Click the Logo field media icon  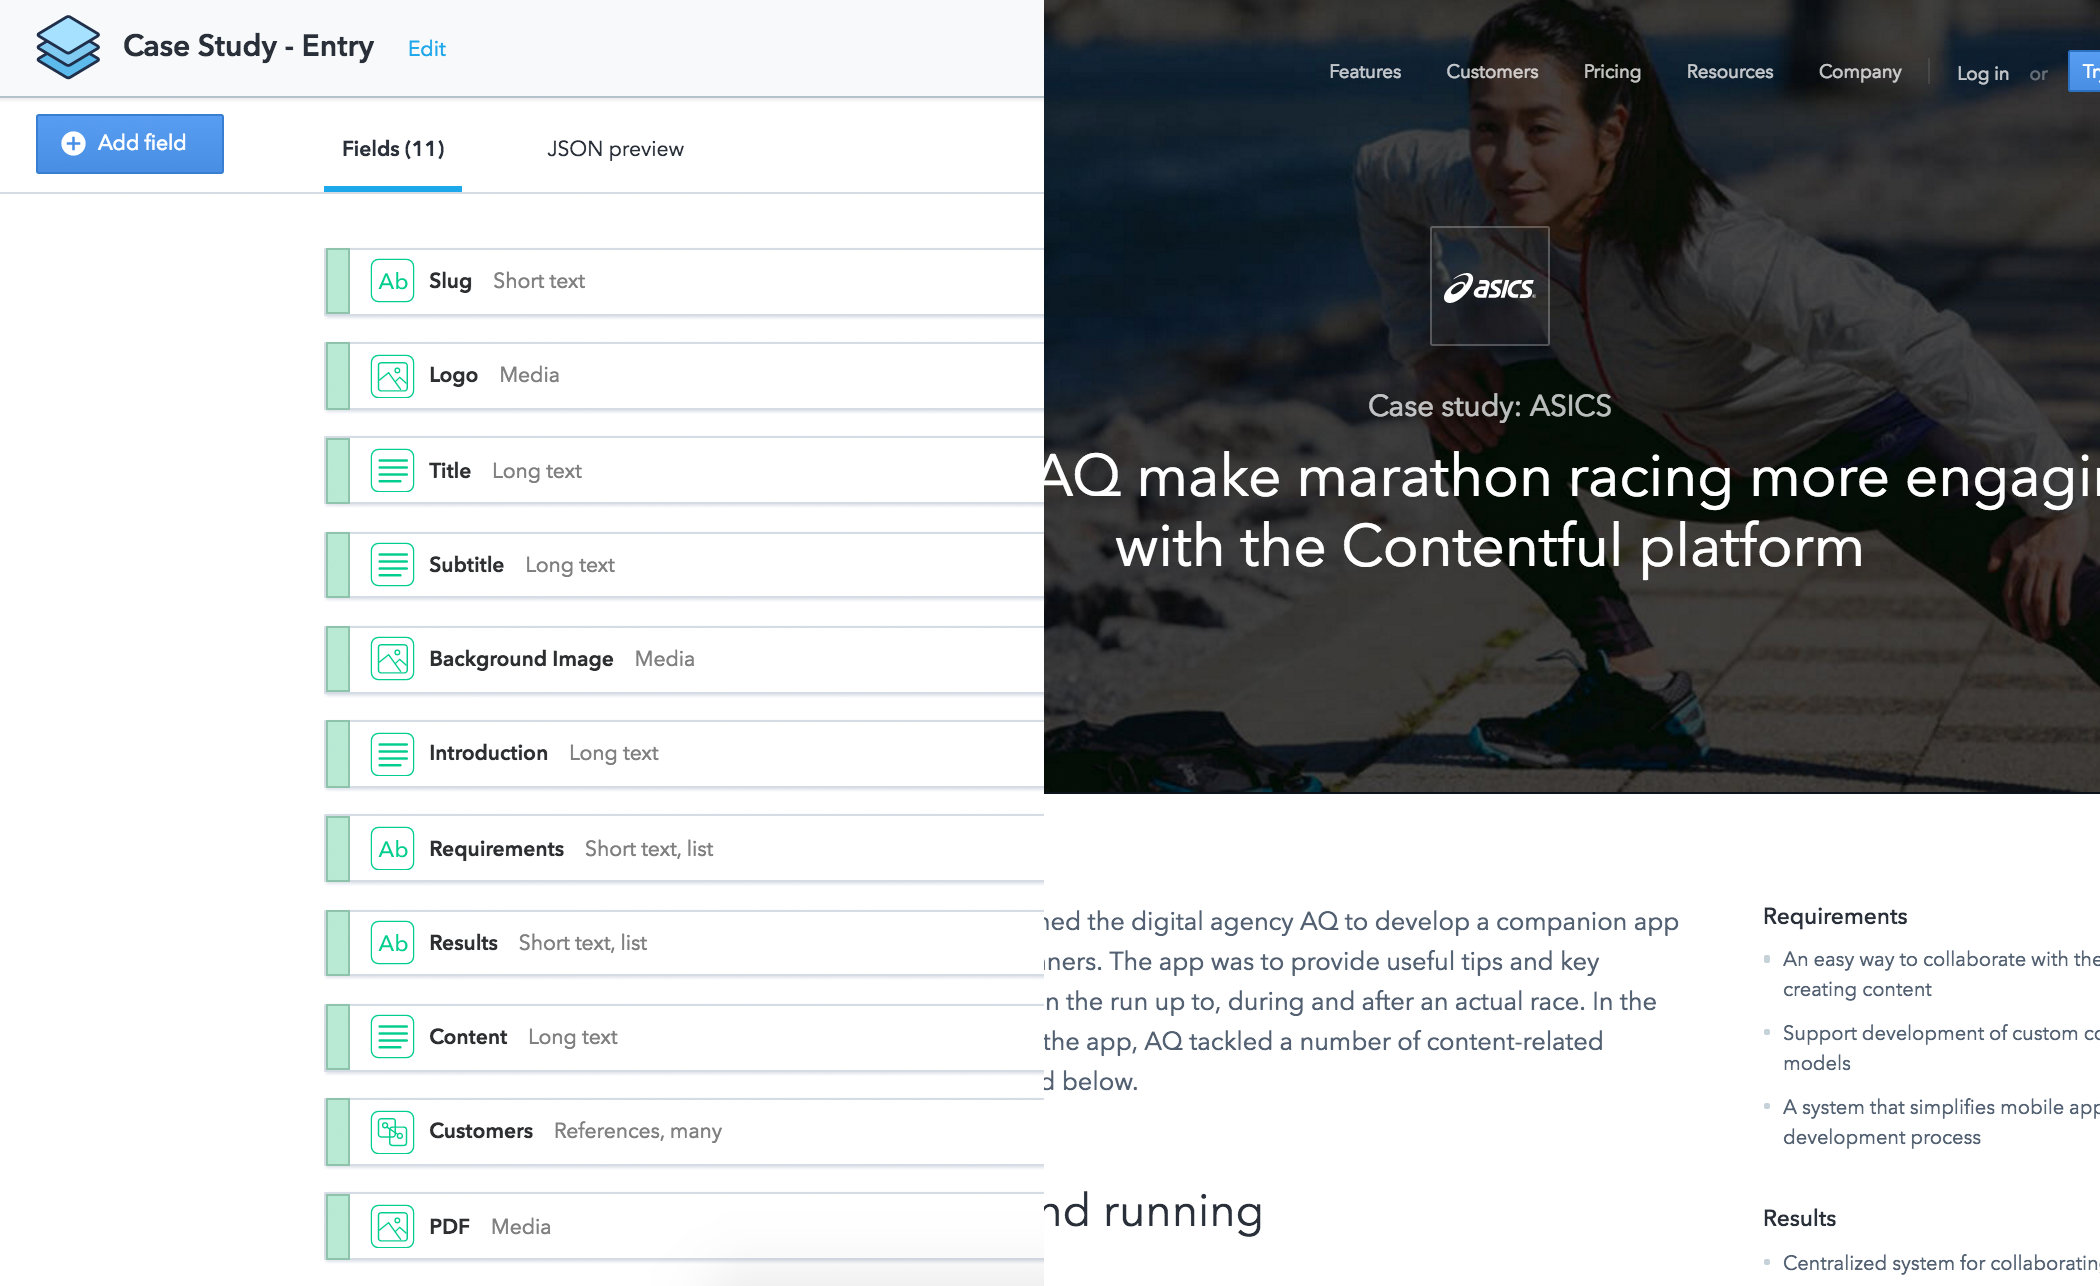point(392,376)
